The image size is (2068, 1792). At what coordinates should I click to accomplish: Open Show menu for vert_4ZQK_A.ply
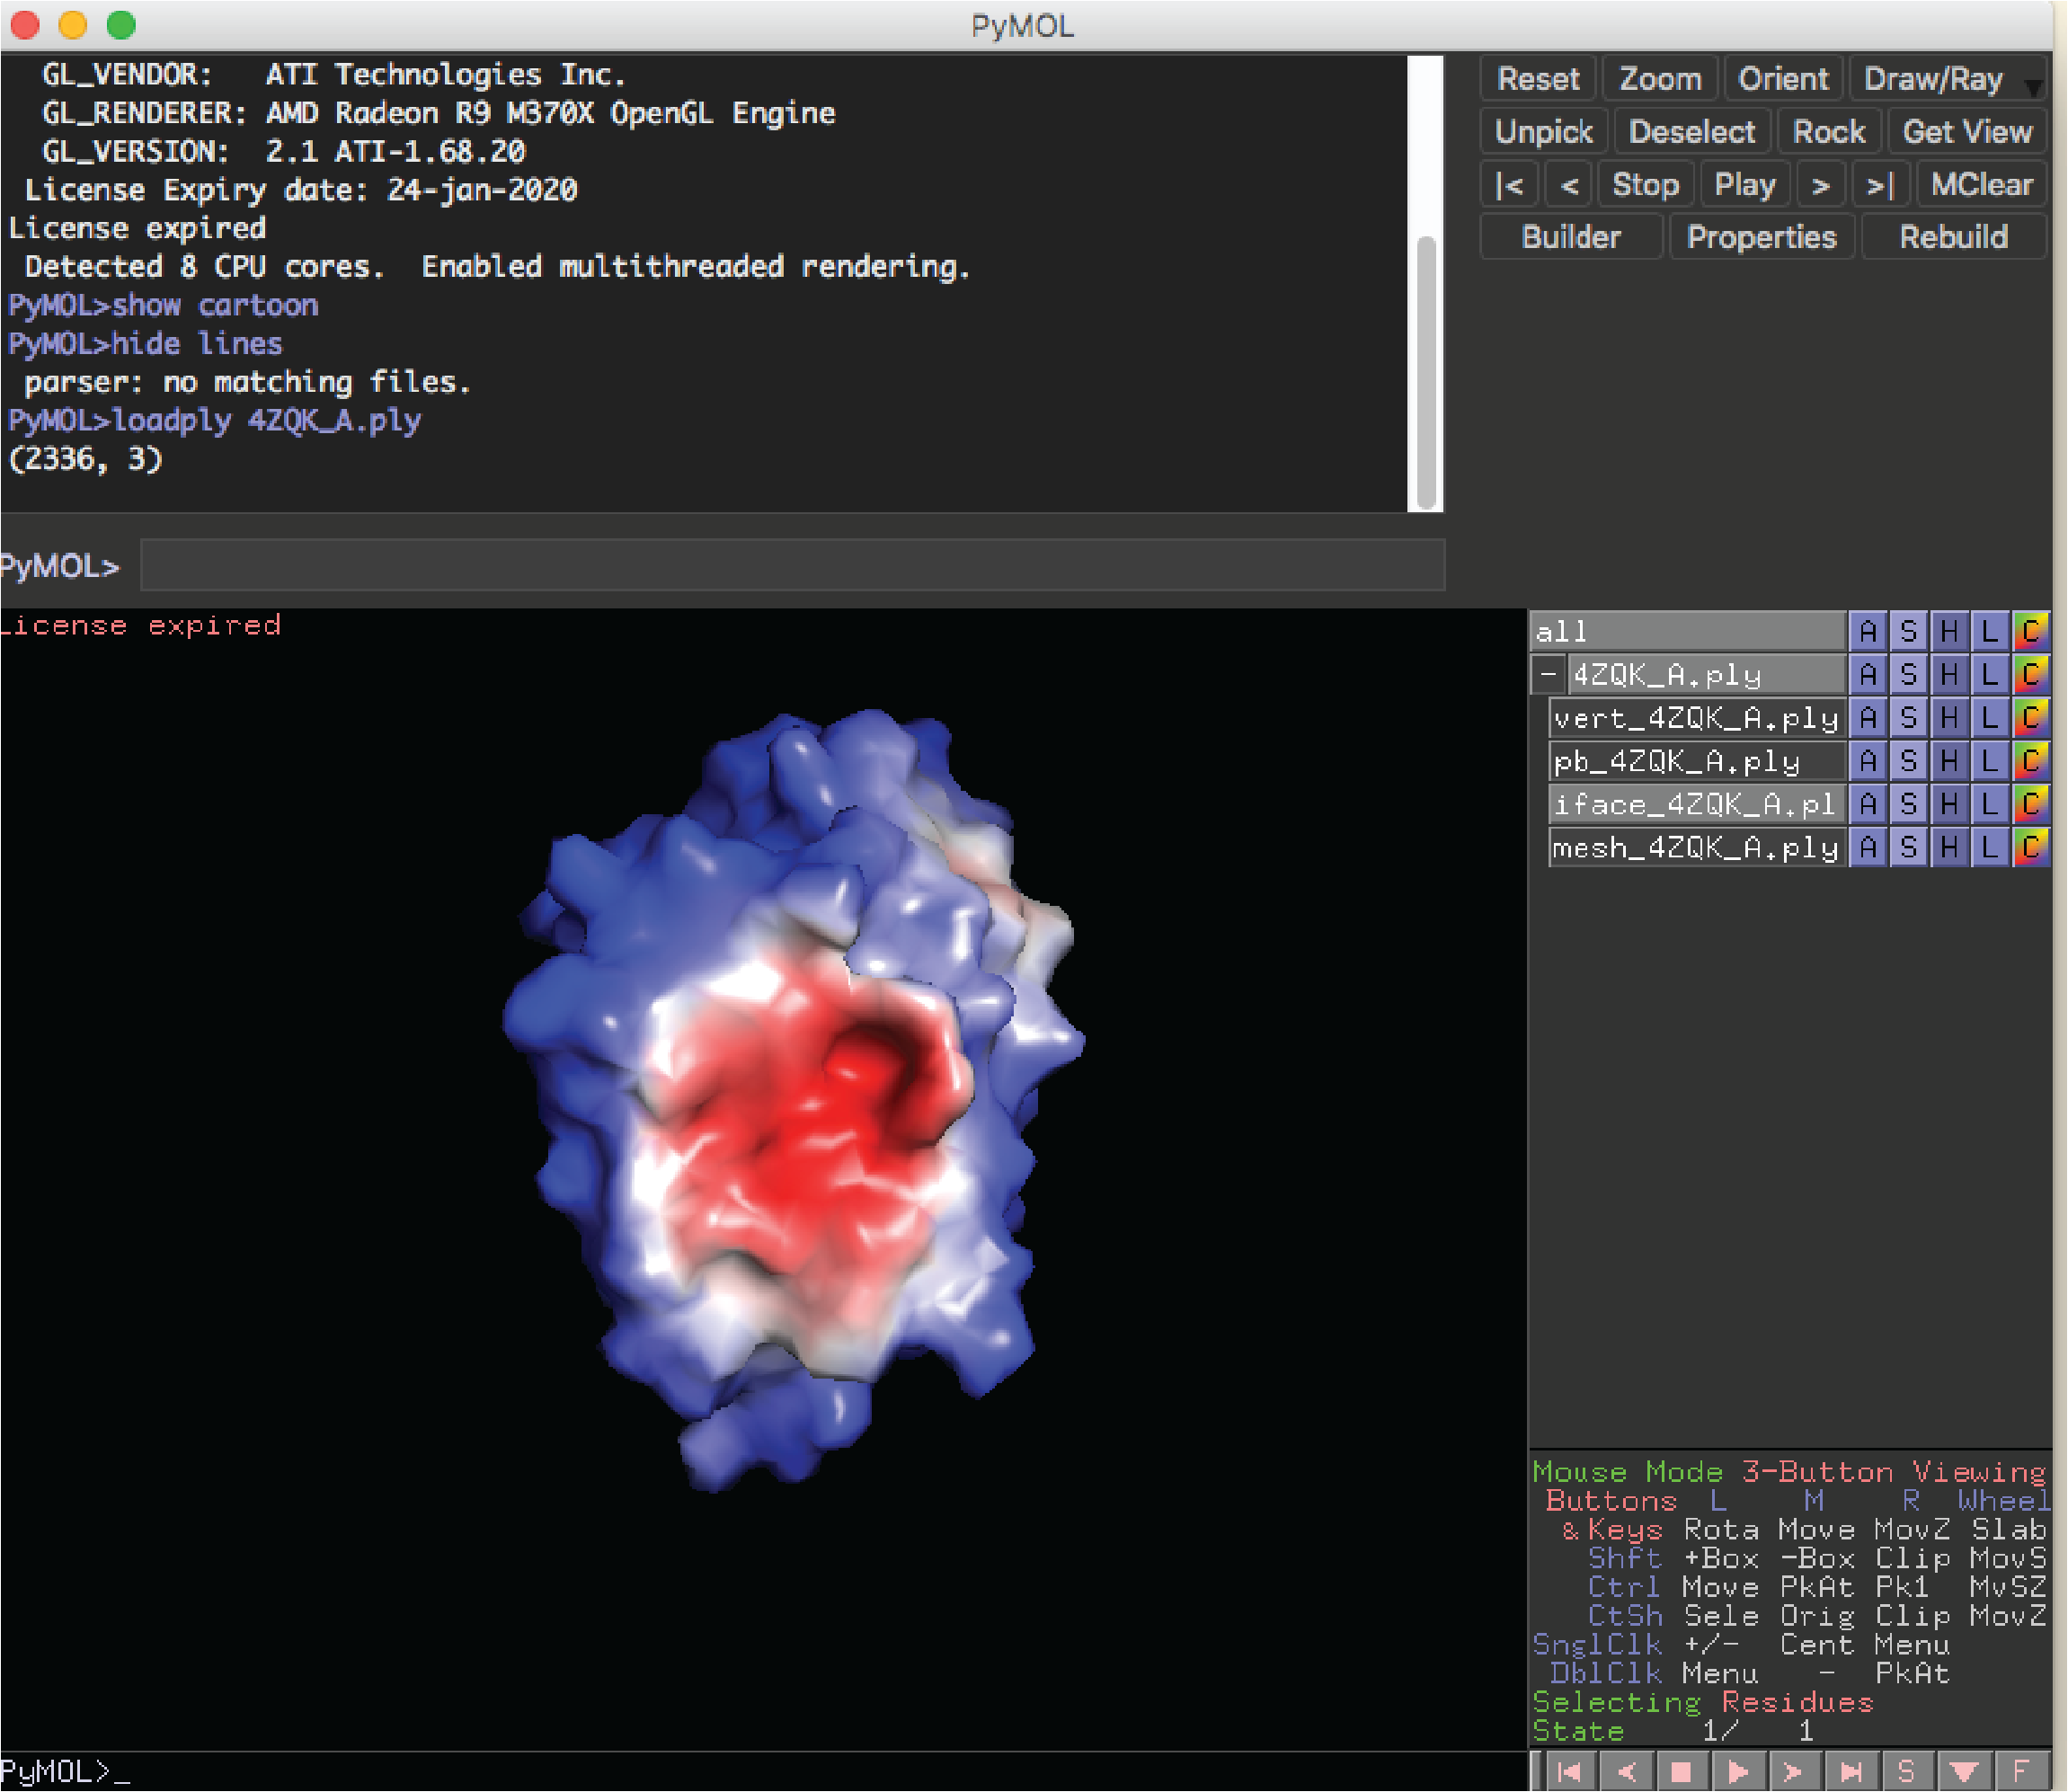[x=1908, y=718]
